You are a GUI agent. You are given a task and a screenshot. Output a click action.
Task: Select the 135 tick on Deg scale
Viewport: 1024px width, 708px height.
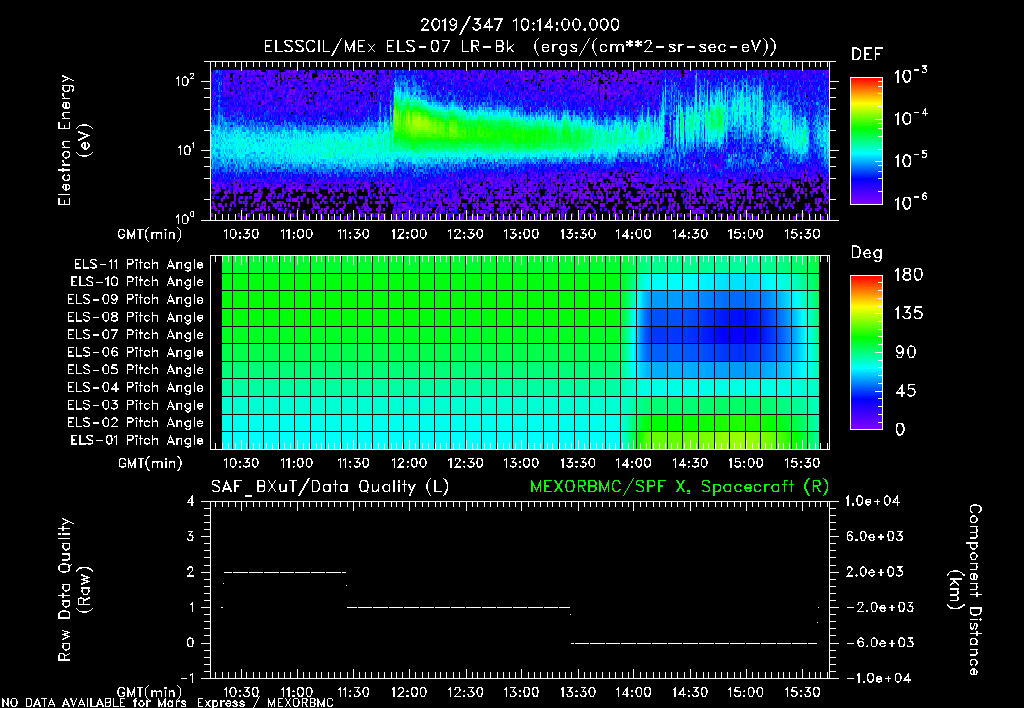(909, 314)
